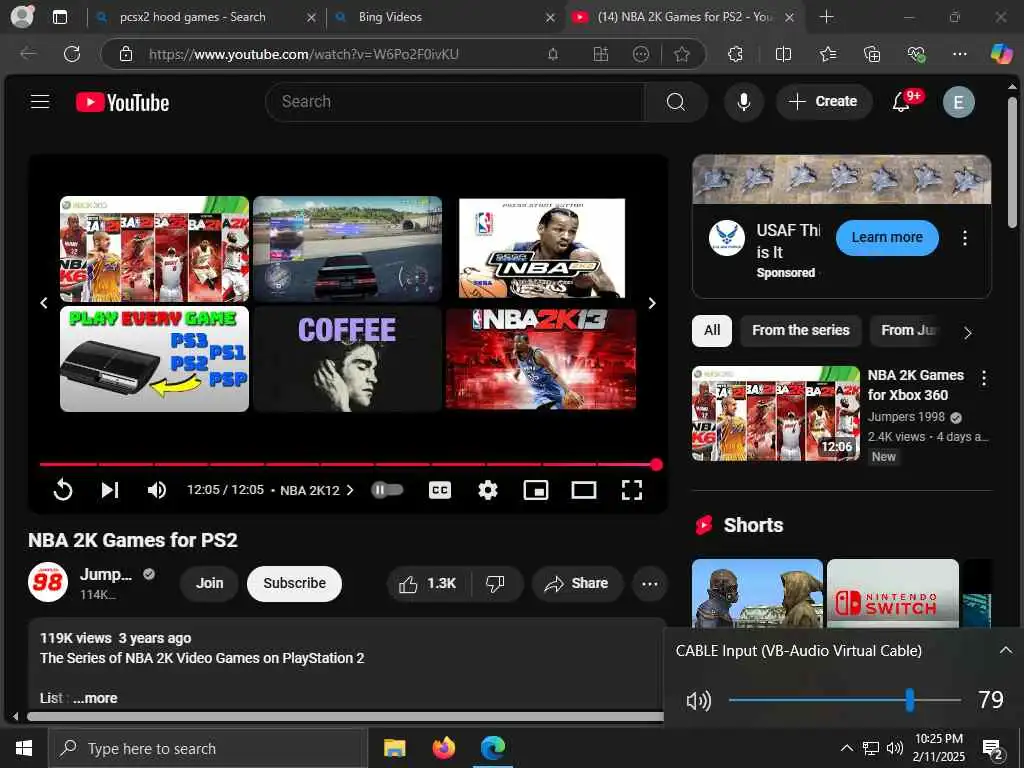Click the search magnifier button
The height and width of the screenshot is (768, 1024).
676,102
